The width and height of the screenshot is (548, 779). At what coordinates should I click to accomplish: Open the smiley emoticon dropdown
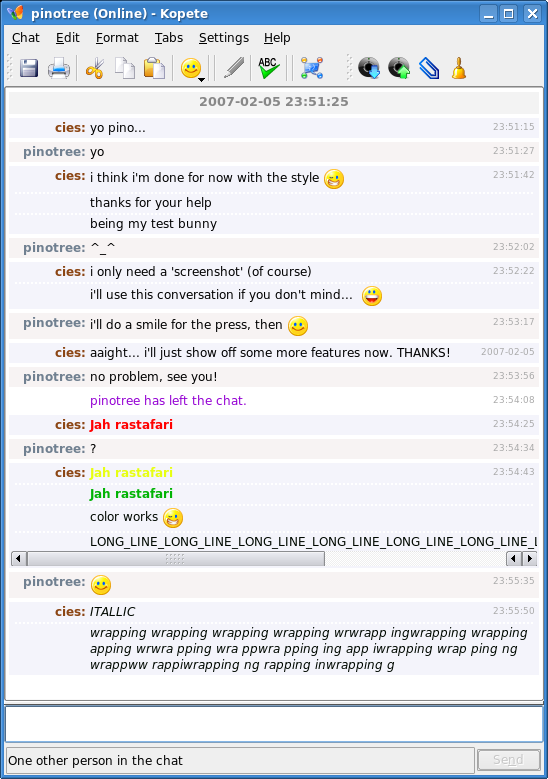pyautogui.click(x=193, y=69)
